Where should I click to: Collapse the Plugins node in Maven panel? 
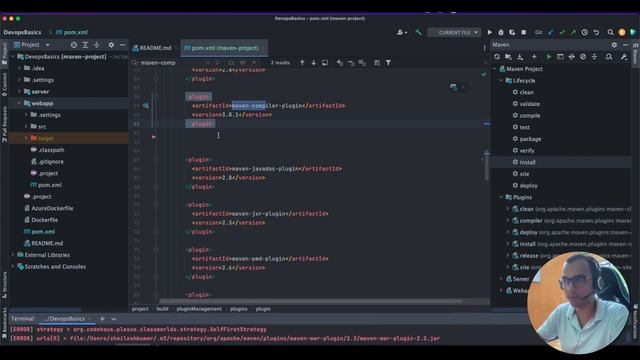pos(501,197)
